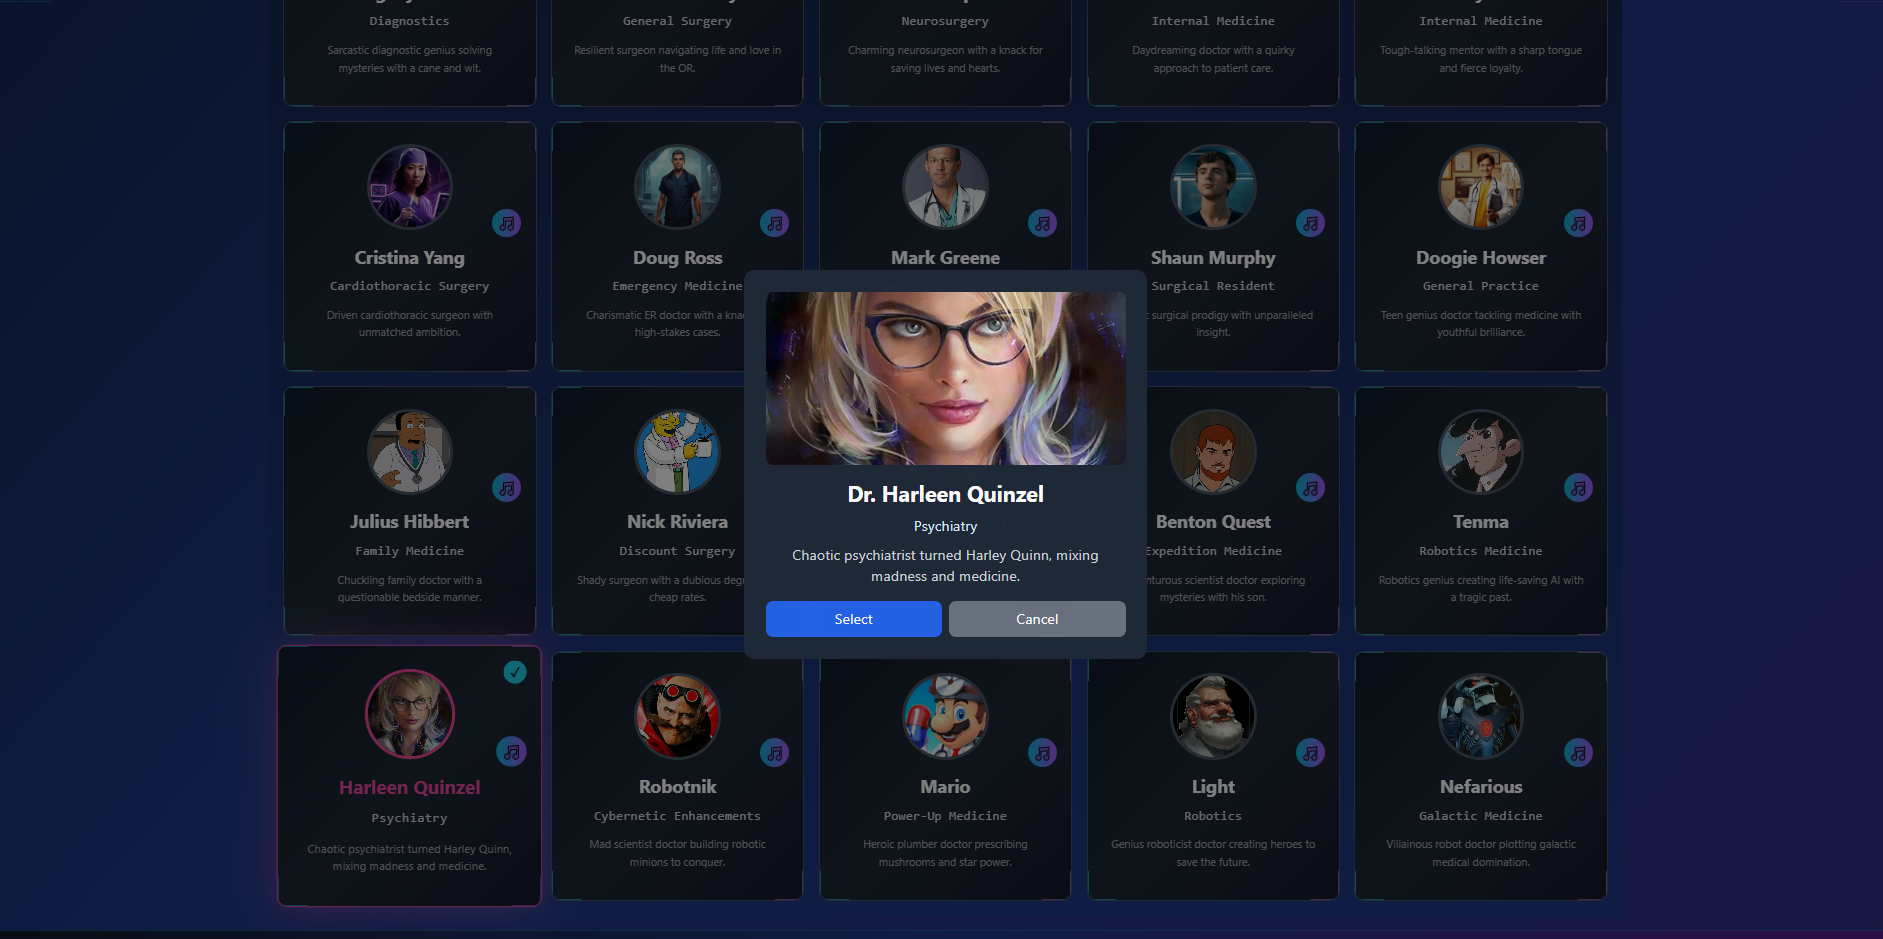Click Shaun Murphy's avatar portrait

click(1213, 187)
